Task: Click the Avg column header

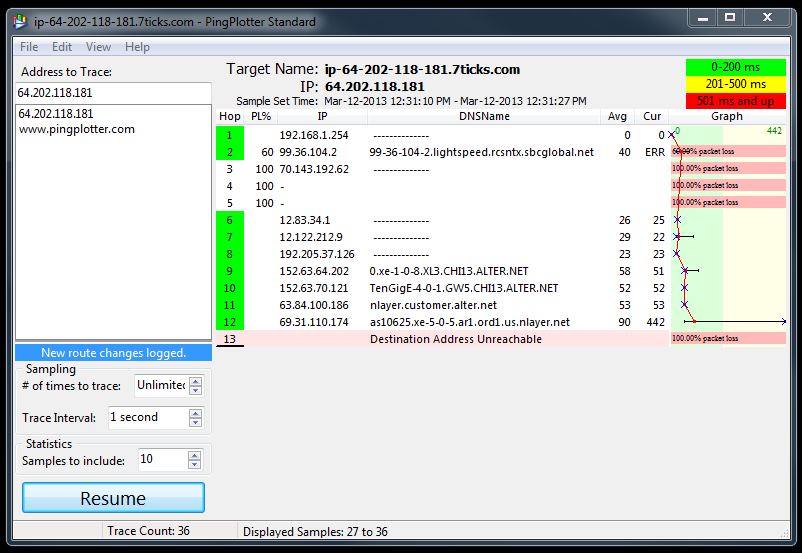Action: click(617, 116)
